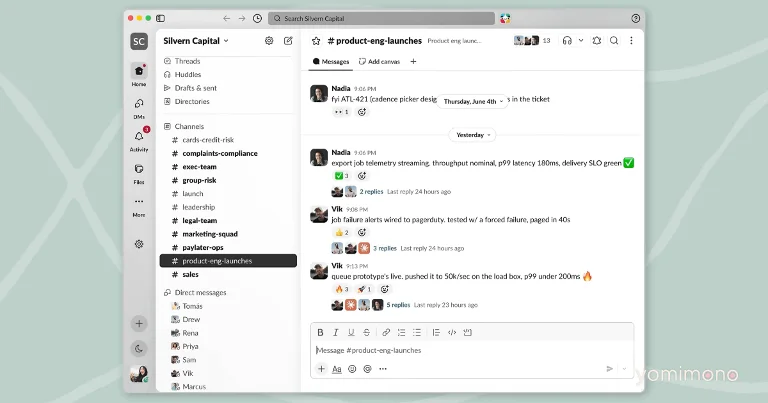This screenshot has width=768, height=403.
Task: Toggle the thumbs up reaction with count 2
Action: pyautogui.click(x=342, y=233)
